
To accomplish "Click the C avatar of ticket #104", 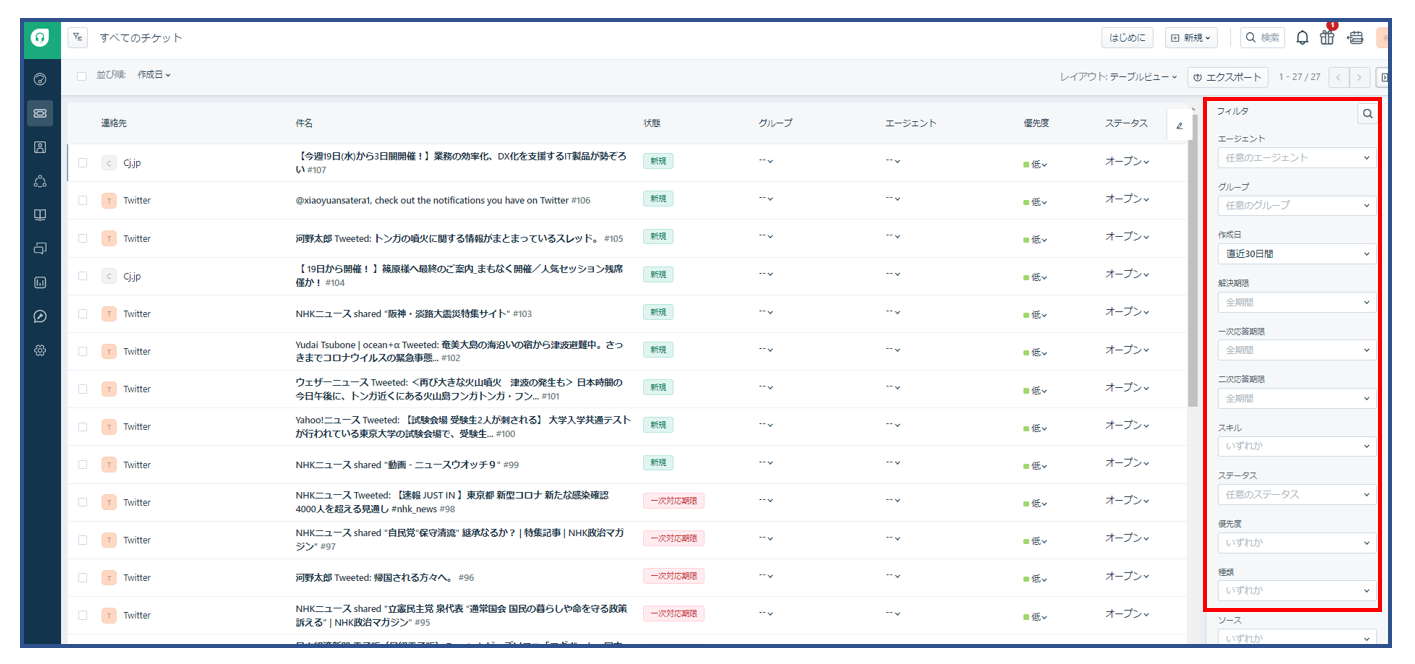I will 109,276.
